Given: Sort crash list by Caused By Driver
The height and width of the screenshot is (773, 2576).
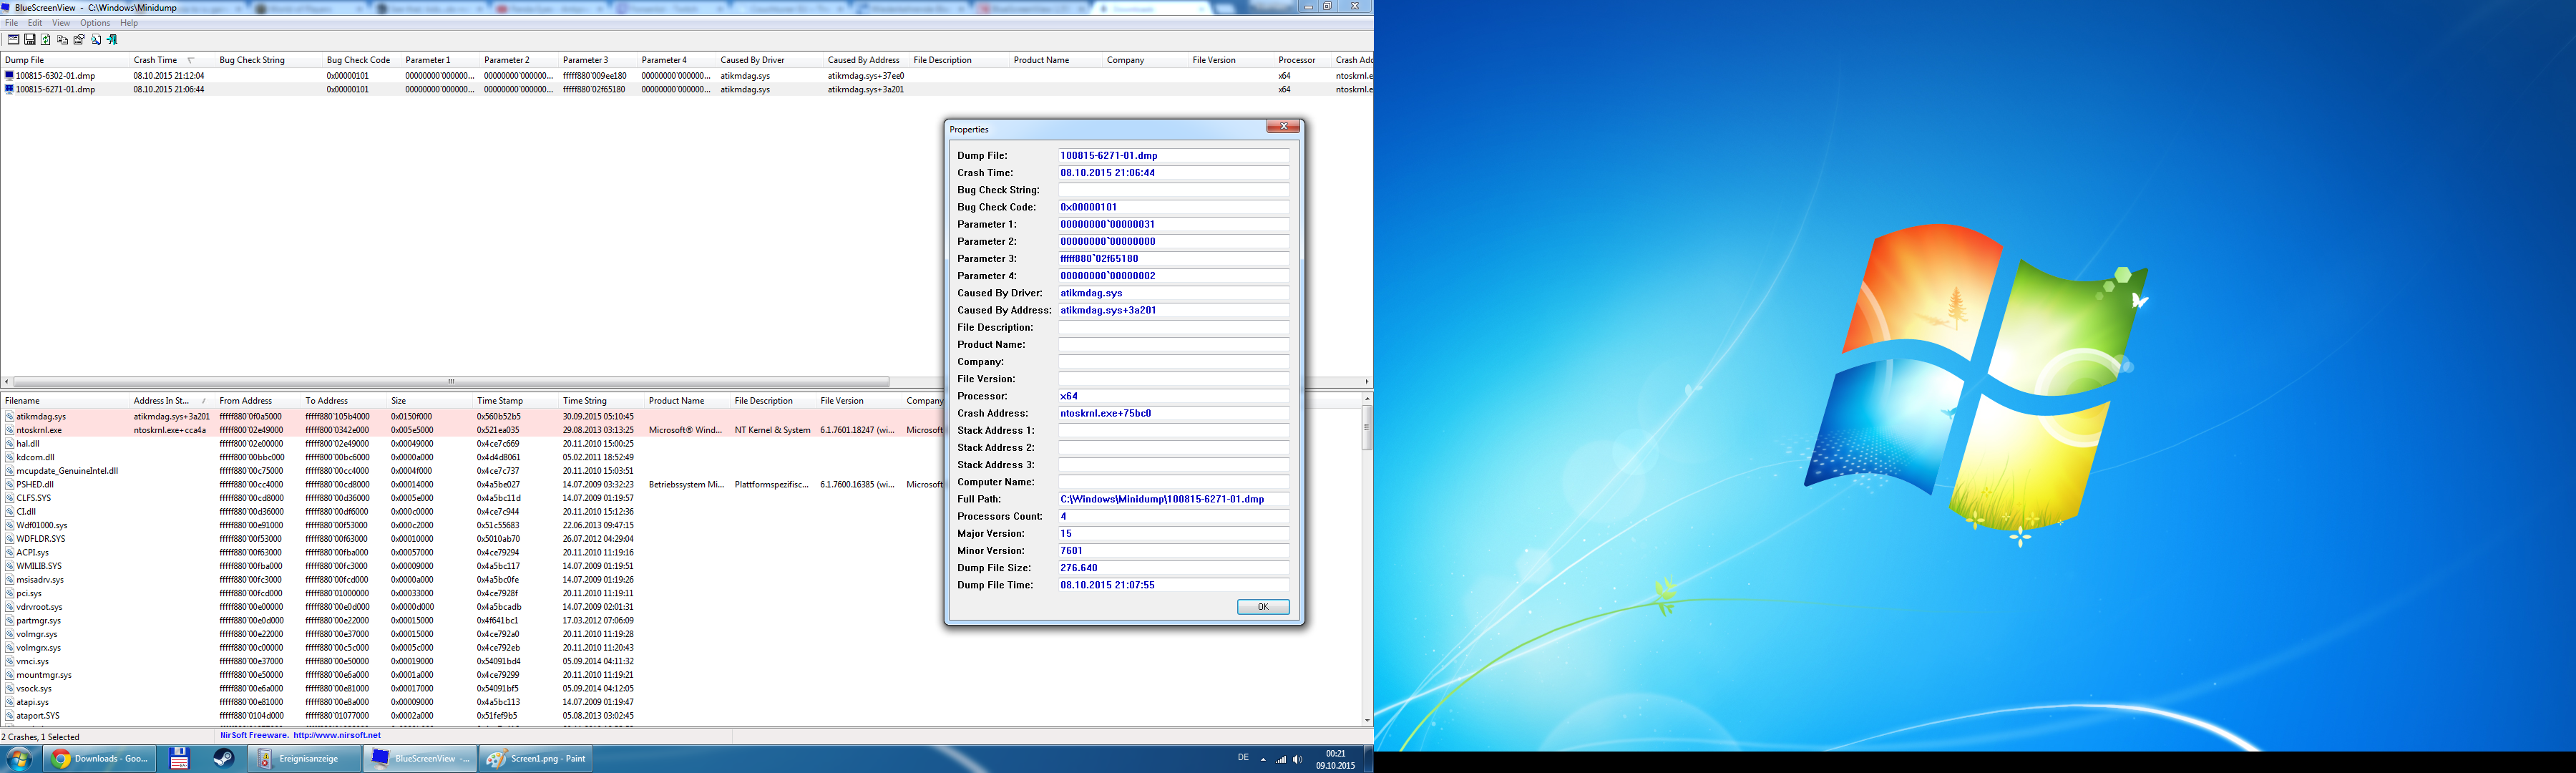Looking at the screenshot, I should pos(752,60).
